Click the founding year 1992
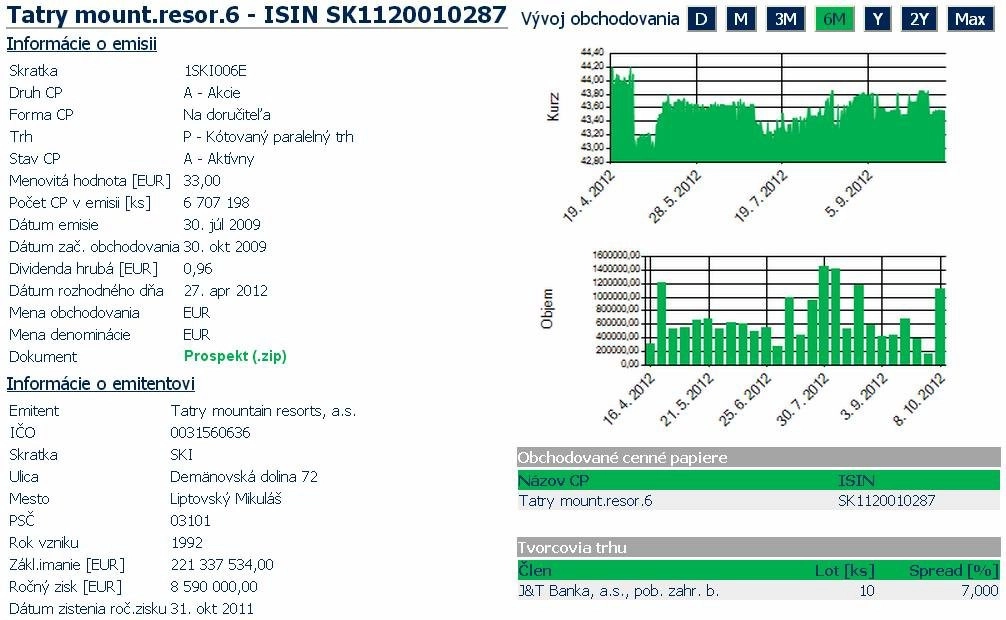The height and width of the screenshot is (620, 1006). (x=187, y=542)
